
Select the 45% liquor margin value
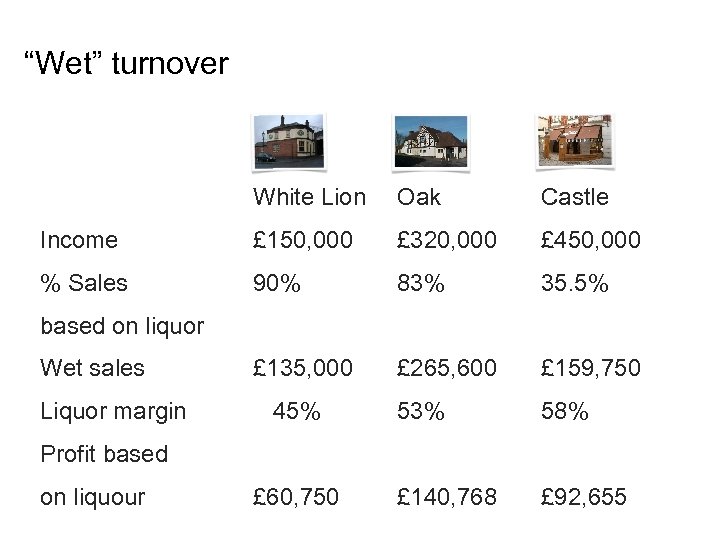click(297, 411)
